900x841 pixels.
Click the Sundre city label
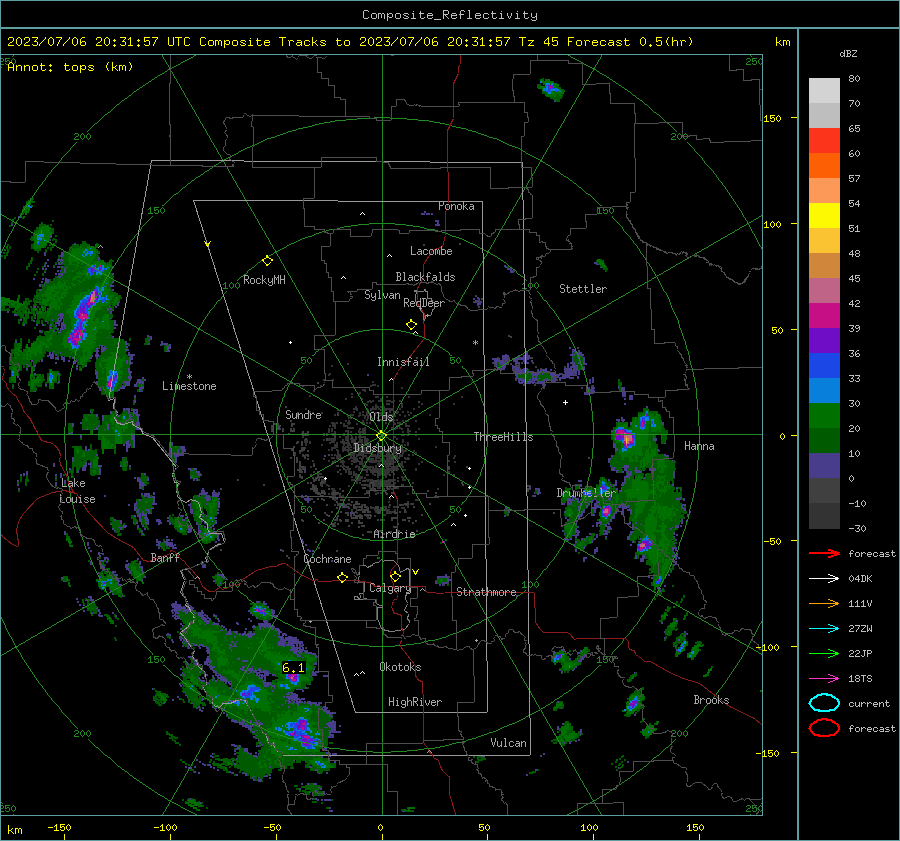pyautogui.click(x=303, y=415)
